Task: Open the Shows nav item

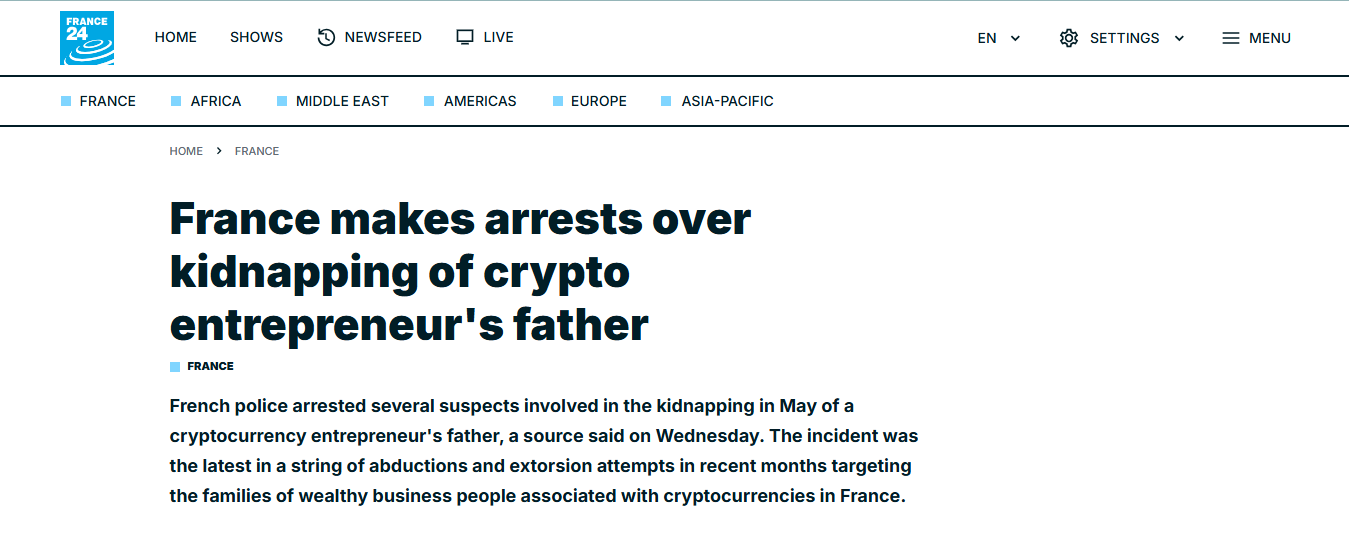Action: click(x=256, y=37)
